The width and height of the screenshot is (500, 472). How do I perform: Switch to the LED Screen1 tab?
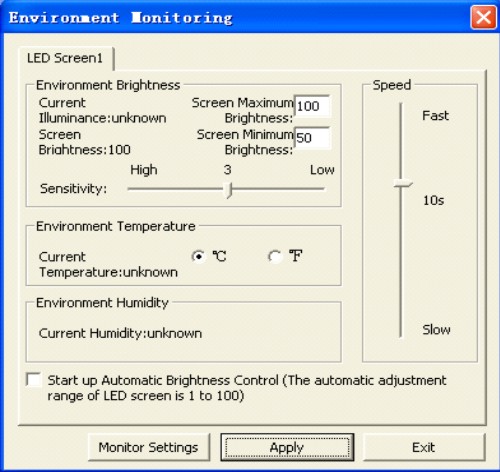coord(66,59)
